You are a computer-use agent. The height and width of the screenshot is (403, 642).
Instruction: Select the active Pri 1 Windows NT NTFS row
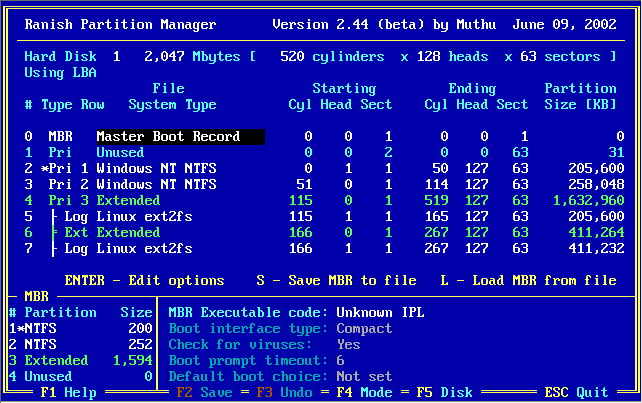(x=324, y=168)
